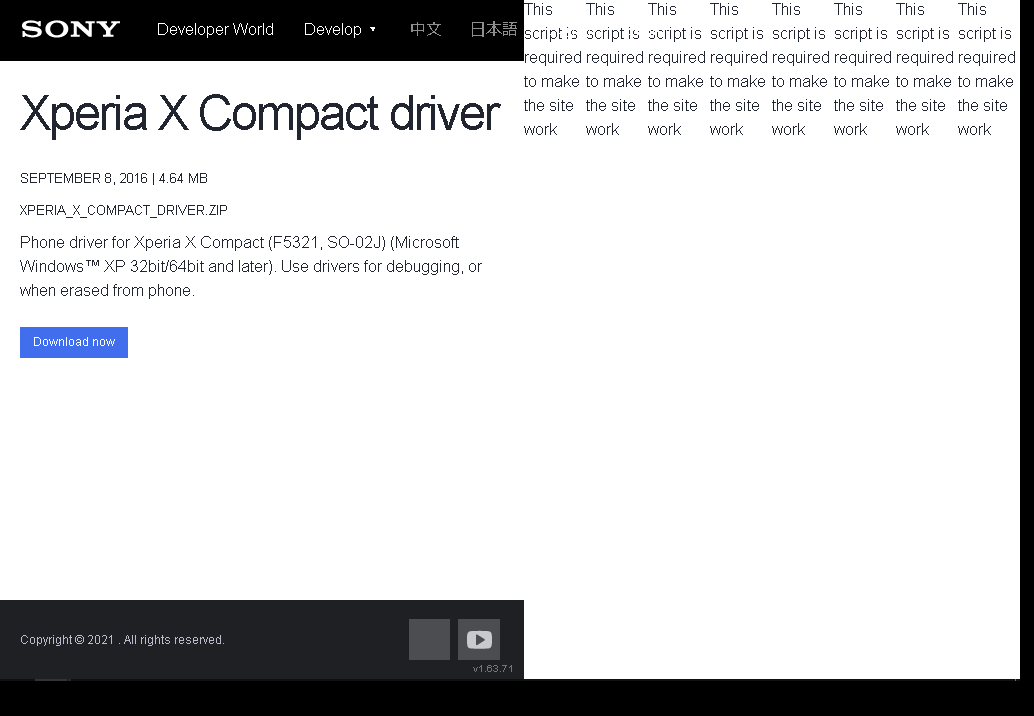Switch language to 中文
Viewport: 1034px width, 716px height.
(x=425, y=30)
